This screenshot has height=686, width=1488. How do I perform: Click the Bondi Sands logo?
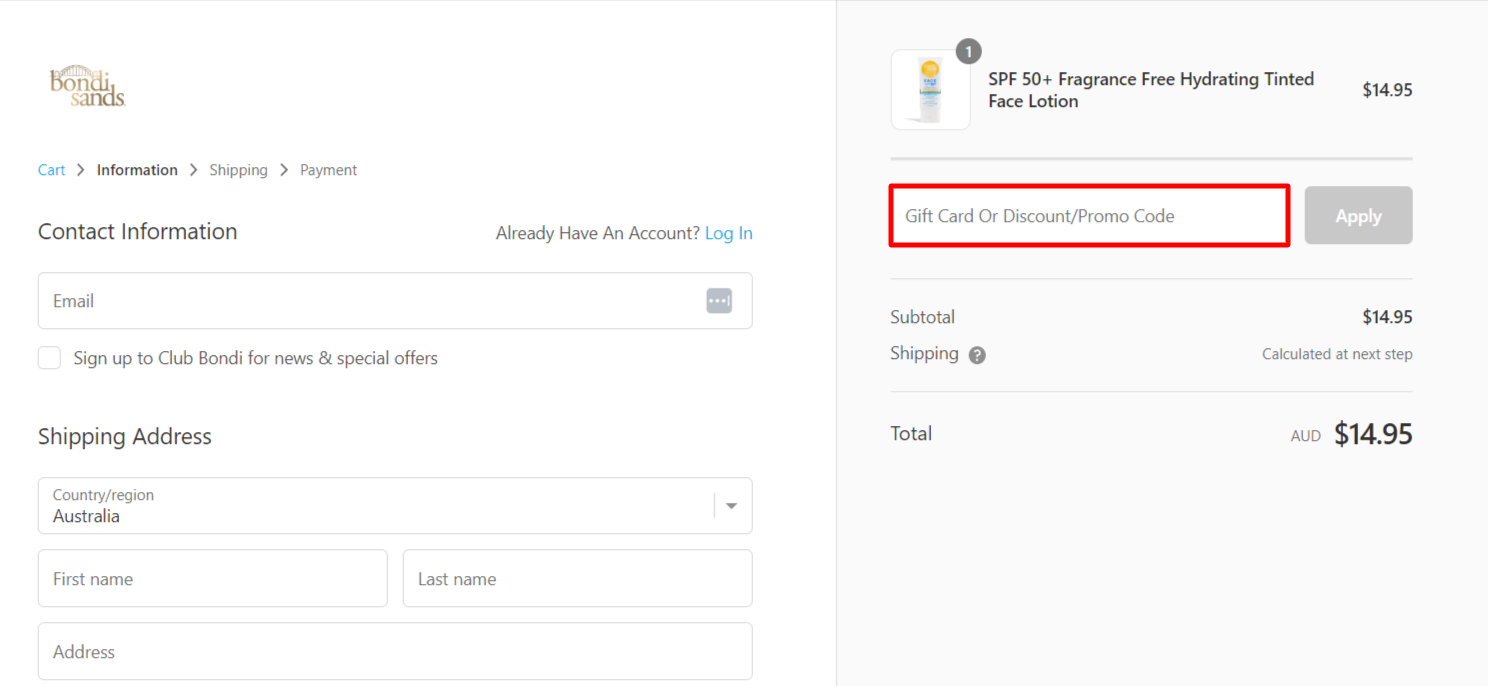(x=88, y=87)
